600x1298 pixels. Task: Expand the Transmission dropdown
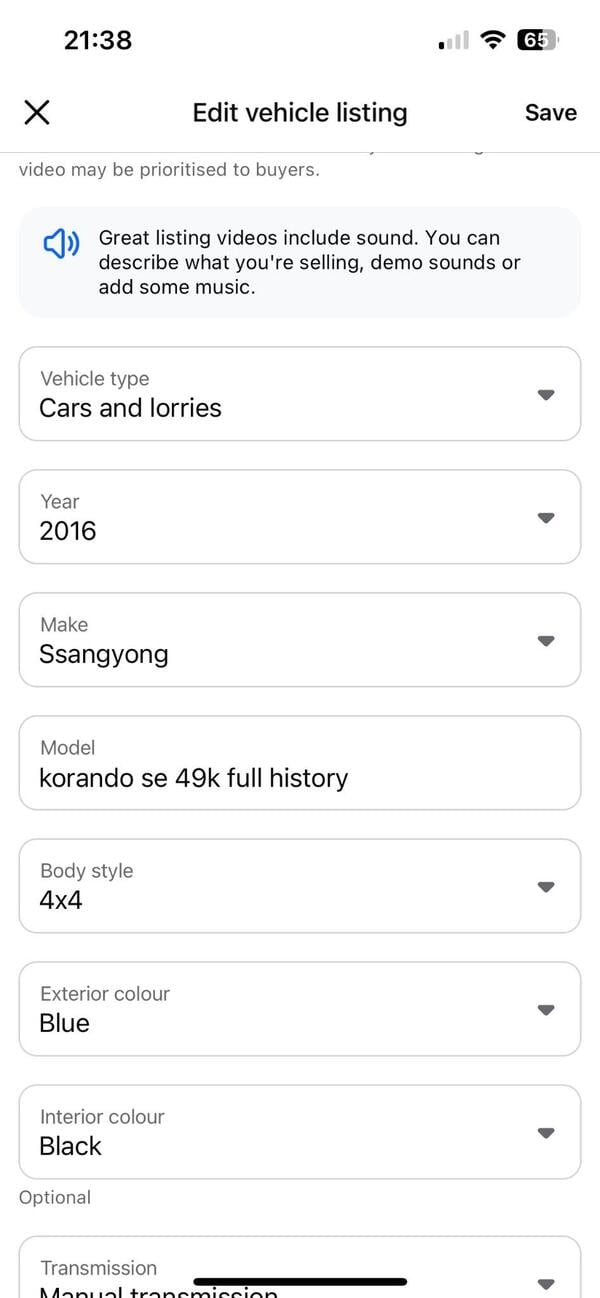click(300, 1270)
